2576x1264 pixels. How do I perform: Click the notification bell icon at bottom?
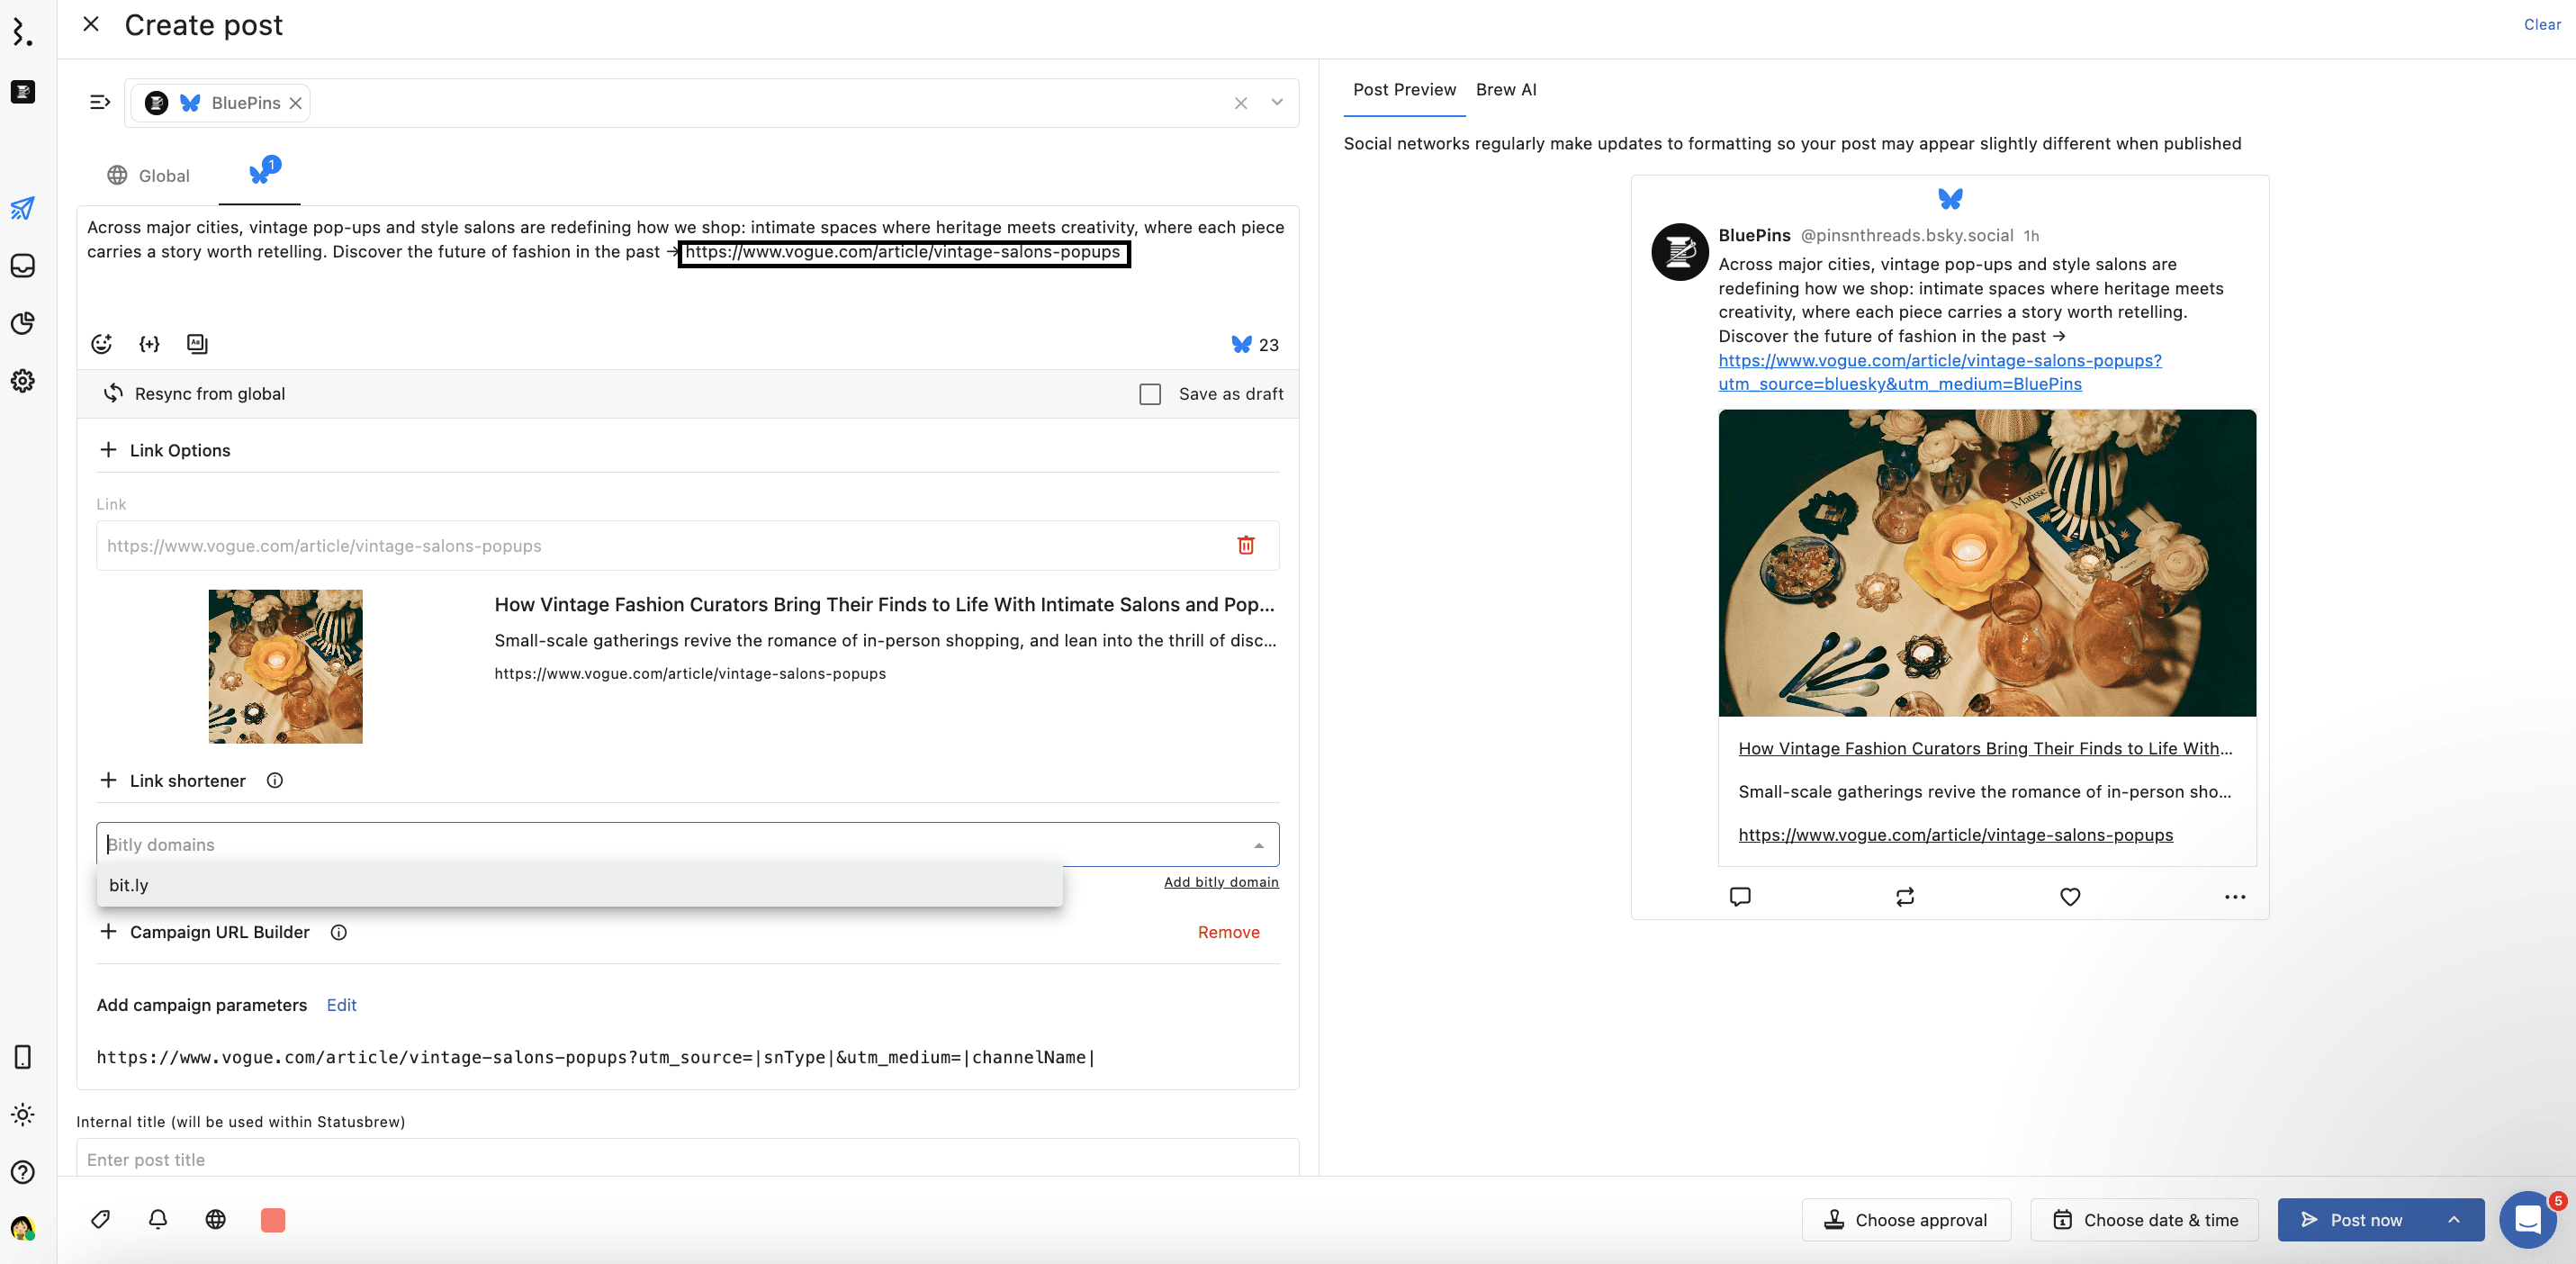pos(158,1219)
